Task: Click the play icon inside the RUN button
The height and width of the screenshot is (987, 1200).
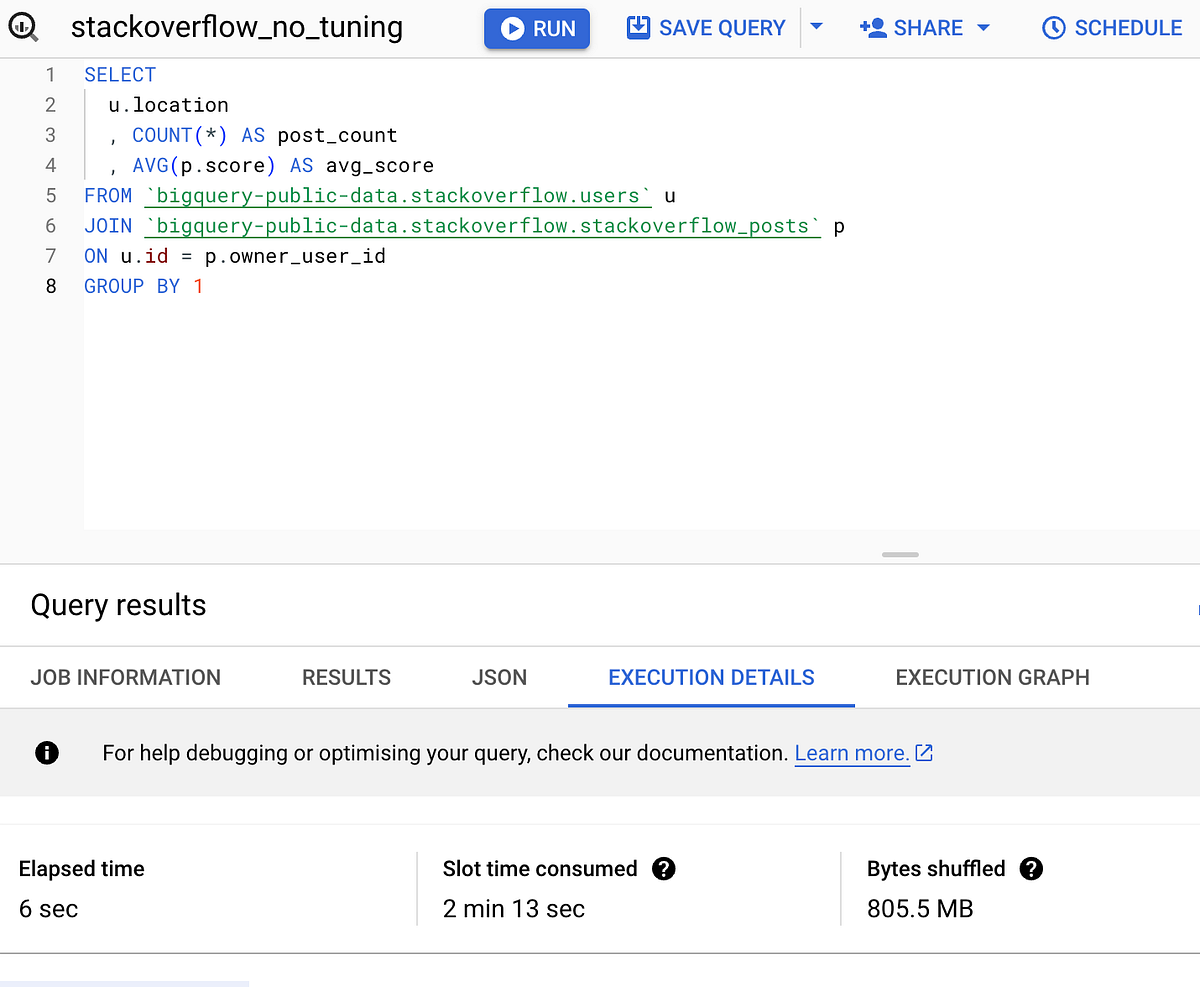Action: coord(512,28)
